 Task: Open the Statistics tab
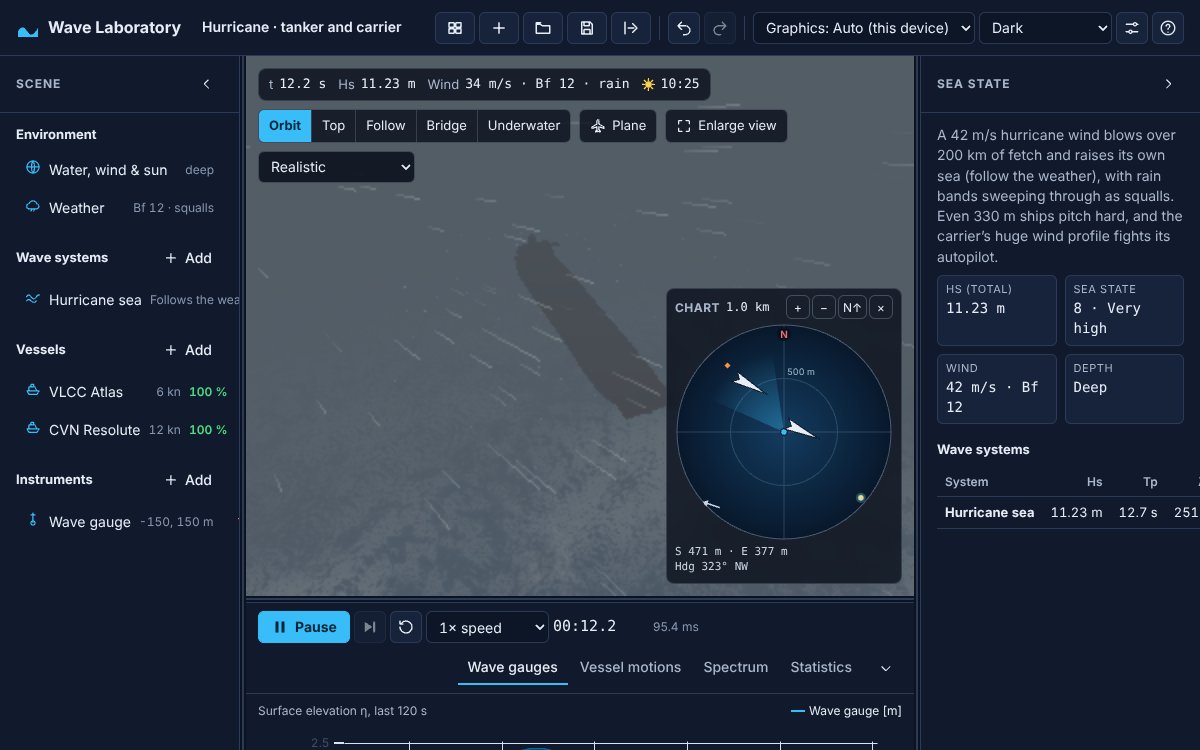click(x=821, y=667)
